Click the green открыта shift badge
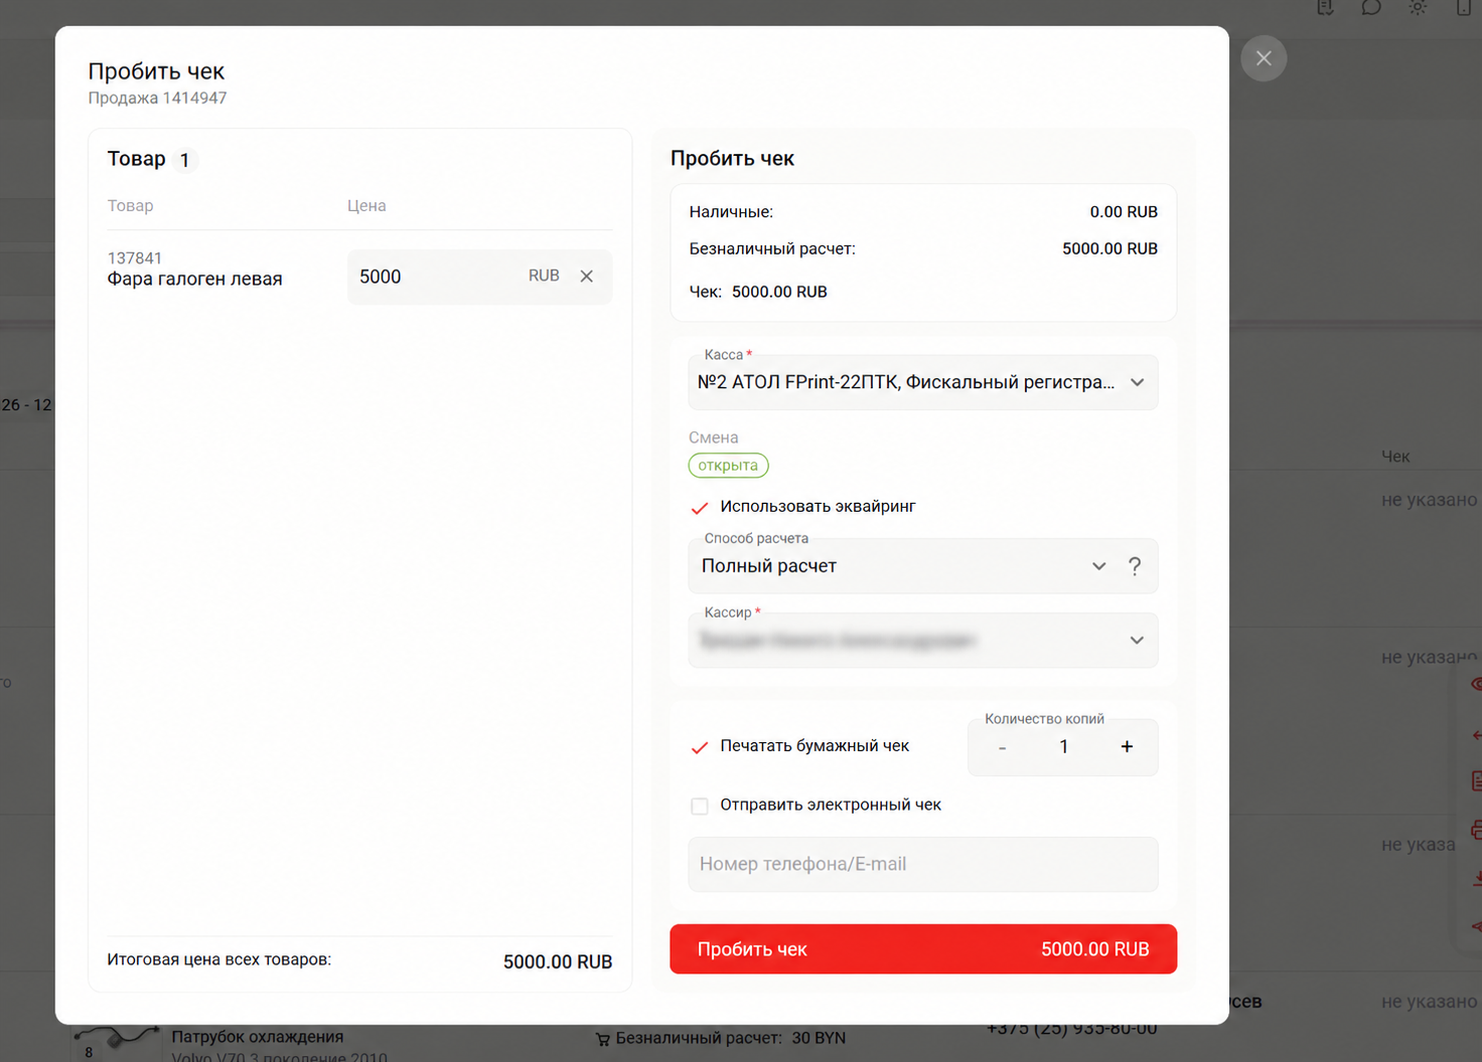This screenshot has width=1482, height=1062. (x=728, y=465)
